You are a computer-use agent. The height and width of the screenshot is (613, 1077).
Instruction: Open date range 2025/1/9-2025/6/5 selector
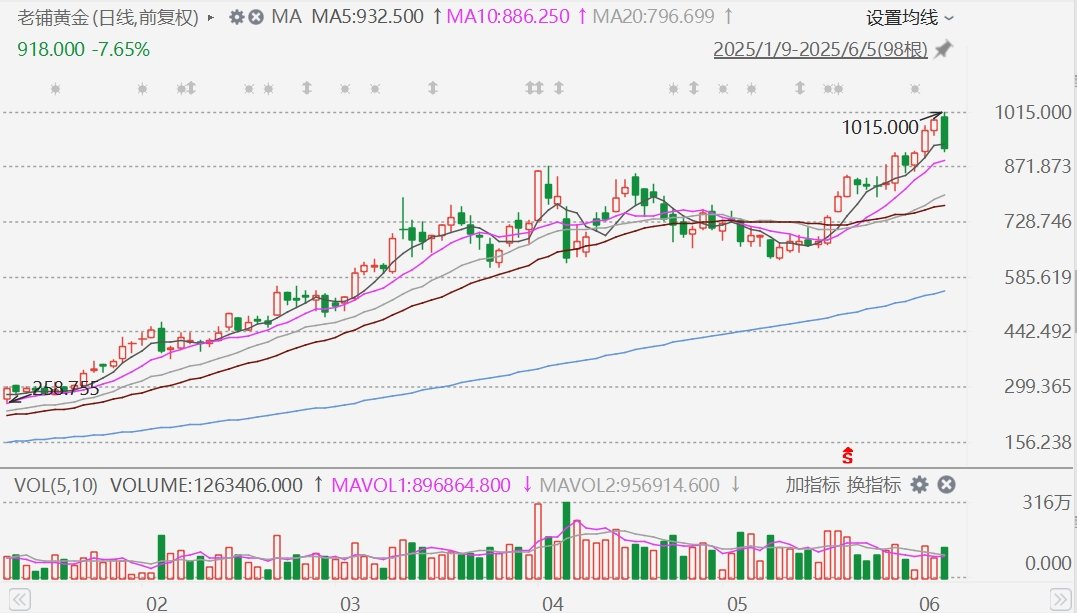pyautogui.click(x=820, y=50)
